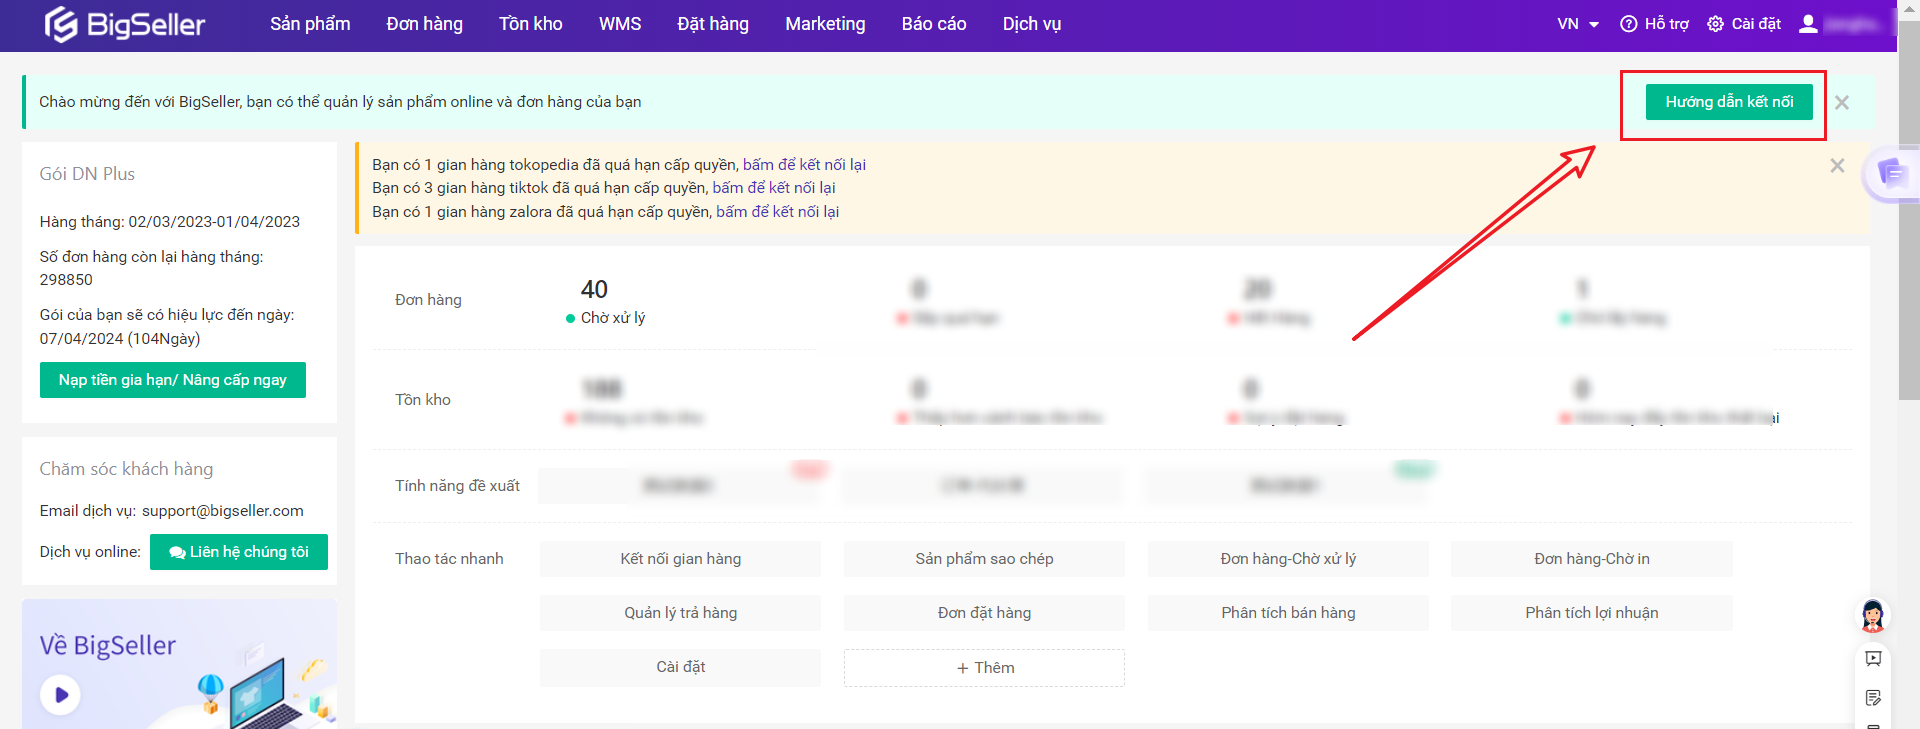Click the support@bigseller.com email text
This screenshot has width=1920, height=729.
[x=223, y=511]
